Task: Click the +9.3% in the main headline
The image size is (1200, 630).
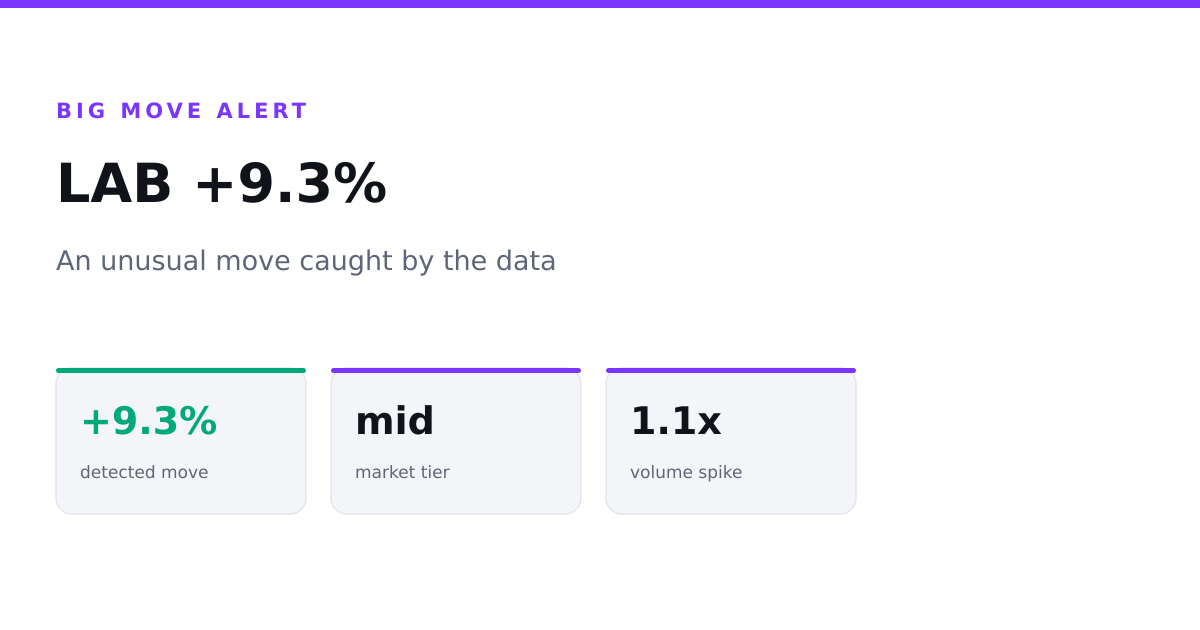Action: coord(290,184)
